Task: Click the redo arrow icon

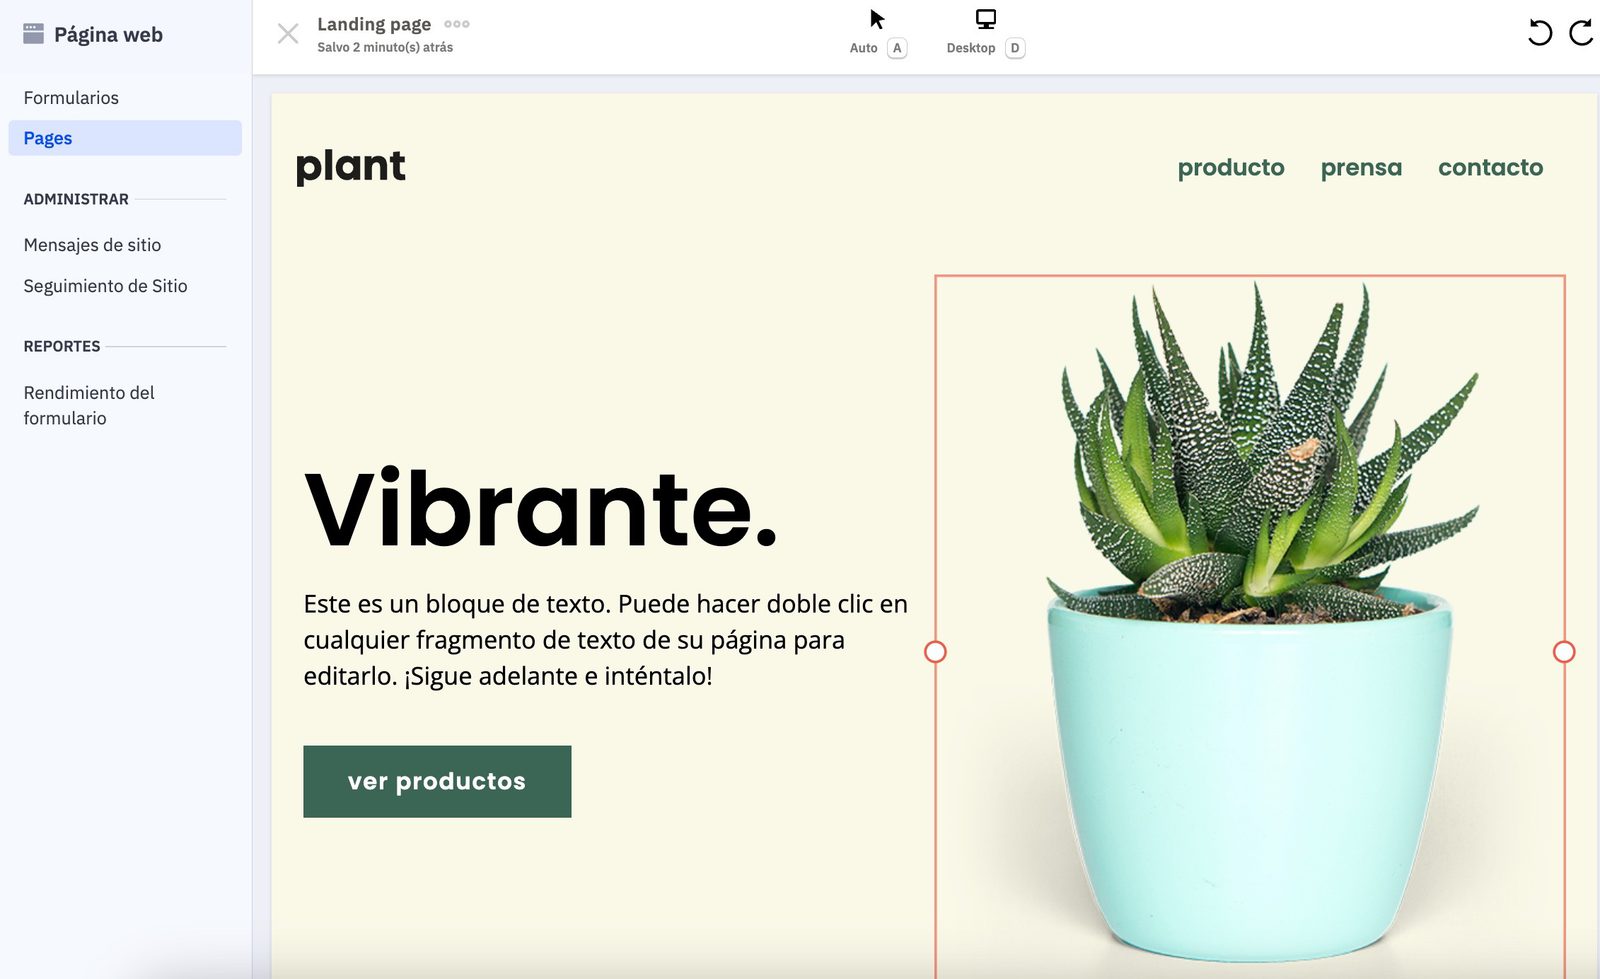Action: [x=1581, y=33]
